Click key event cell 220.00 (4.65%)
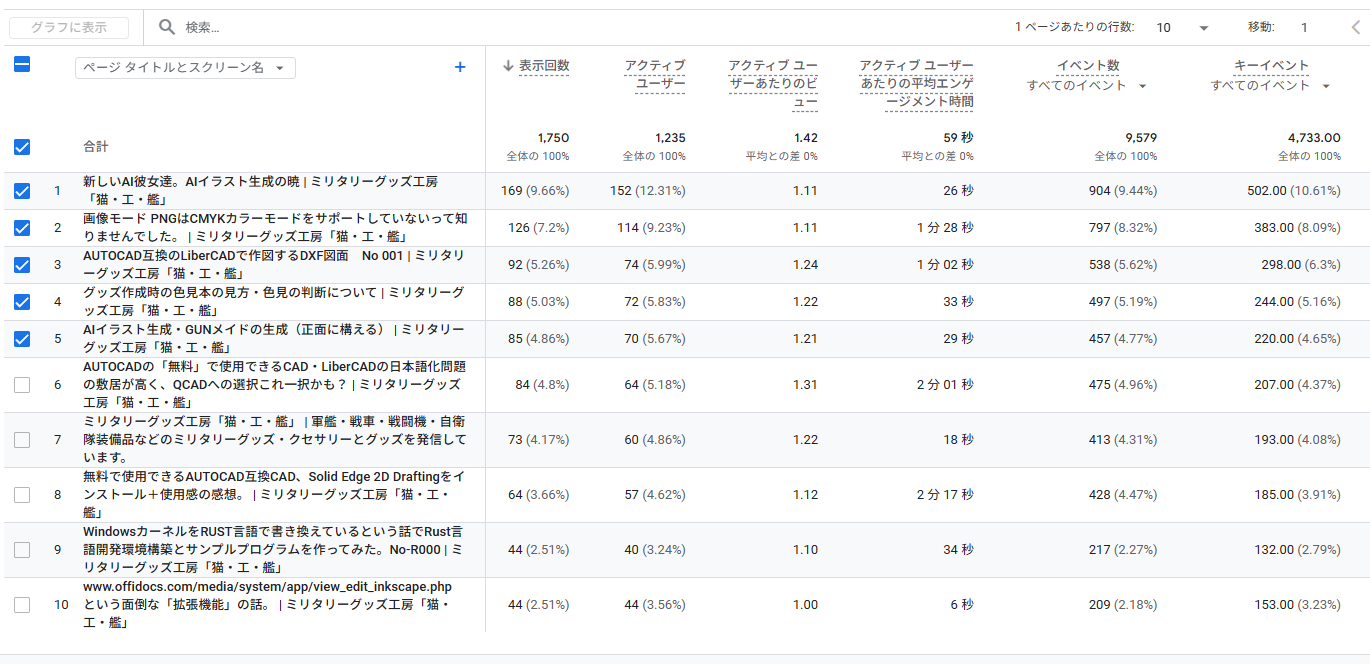This screenshot has width=1370, height=664. (1298, 339)
